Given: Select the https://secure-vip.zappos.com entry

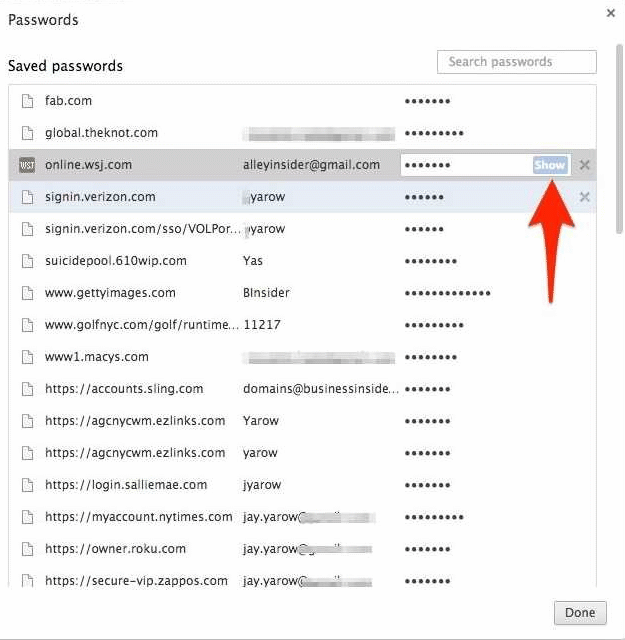Looking at the screenshot, I should point(136,581).
